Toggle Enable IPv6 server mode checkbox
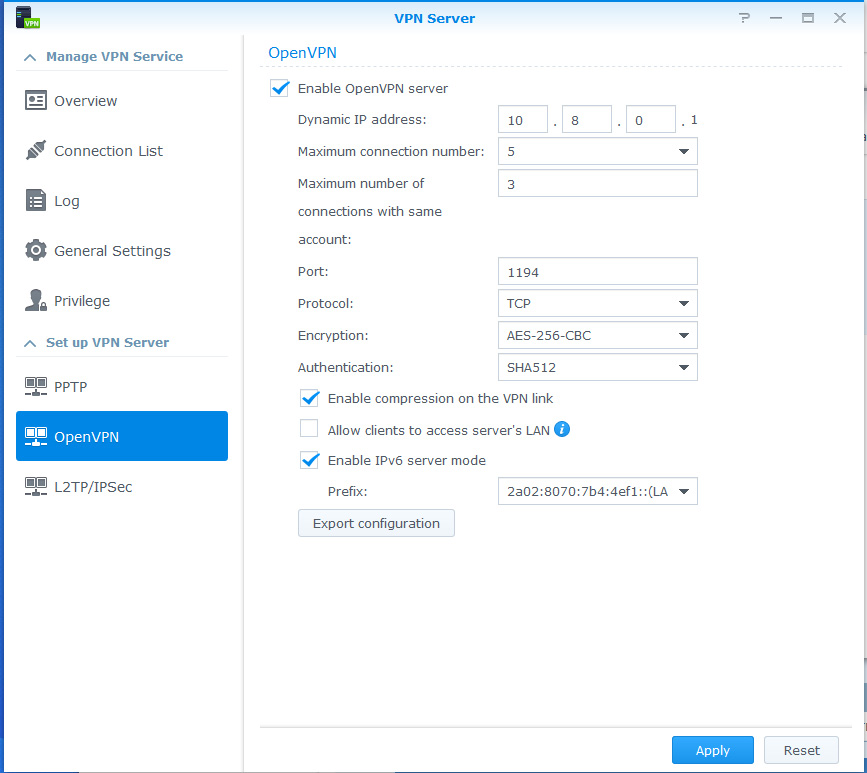Image resolution: width=867 pixels, height=773 pixels. coord(310,460)
